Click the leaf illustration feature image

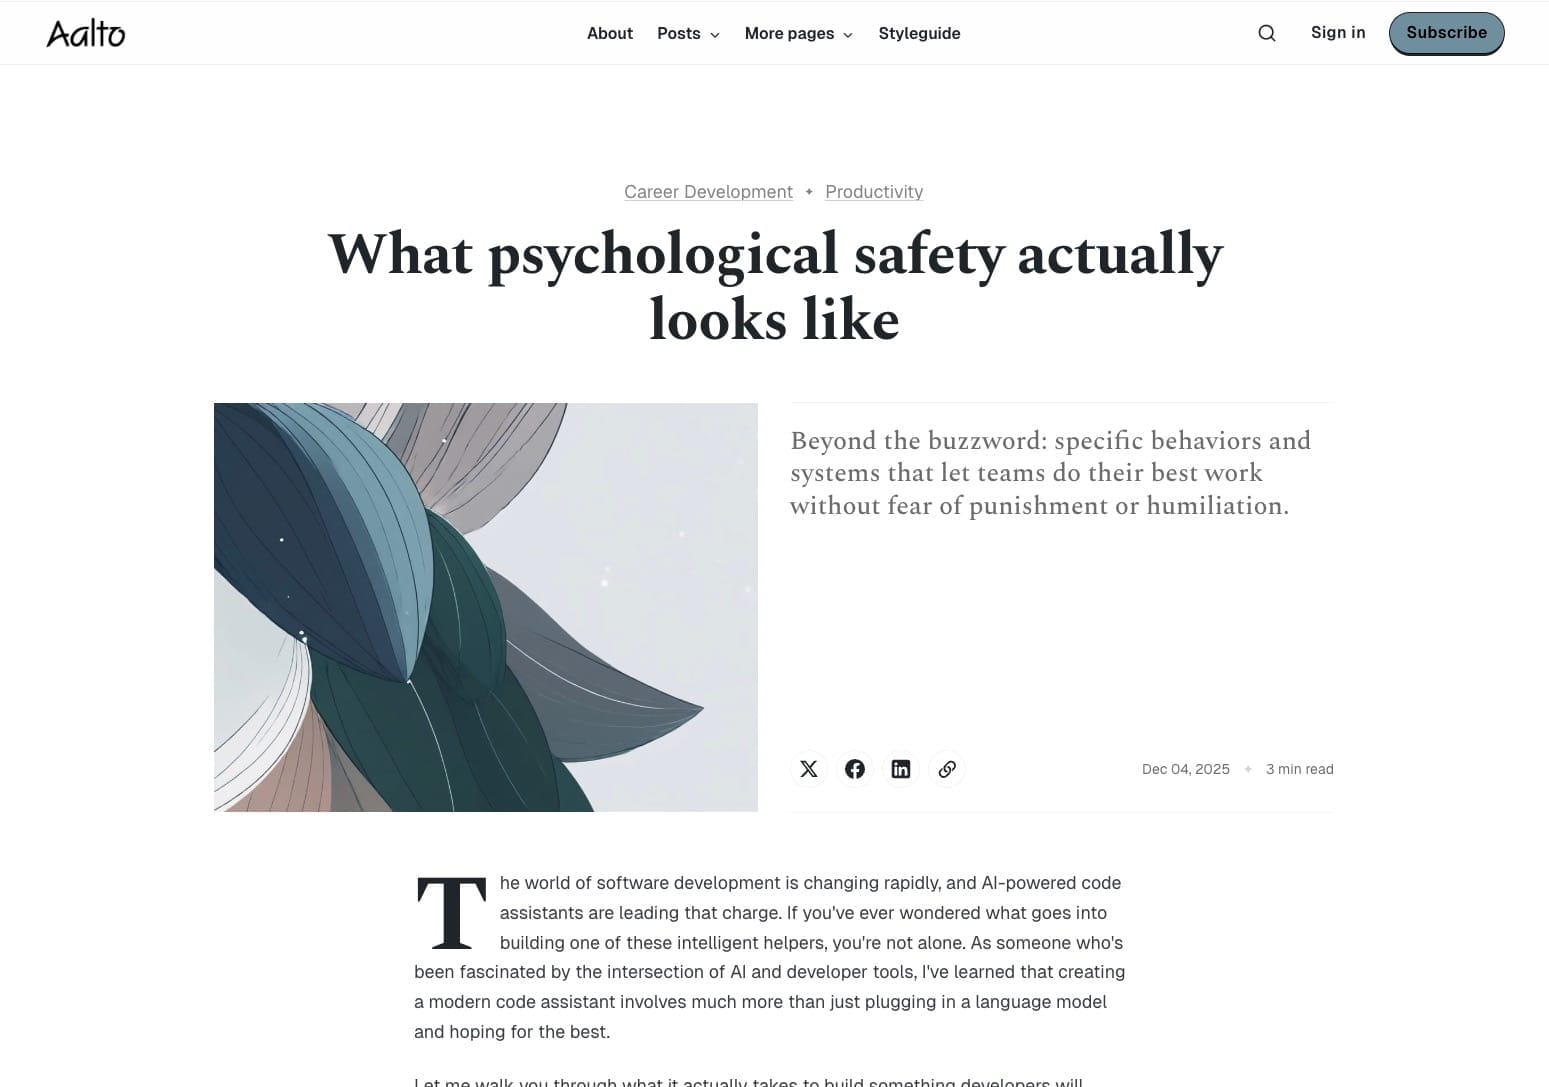486,607
